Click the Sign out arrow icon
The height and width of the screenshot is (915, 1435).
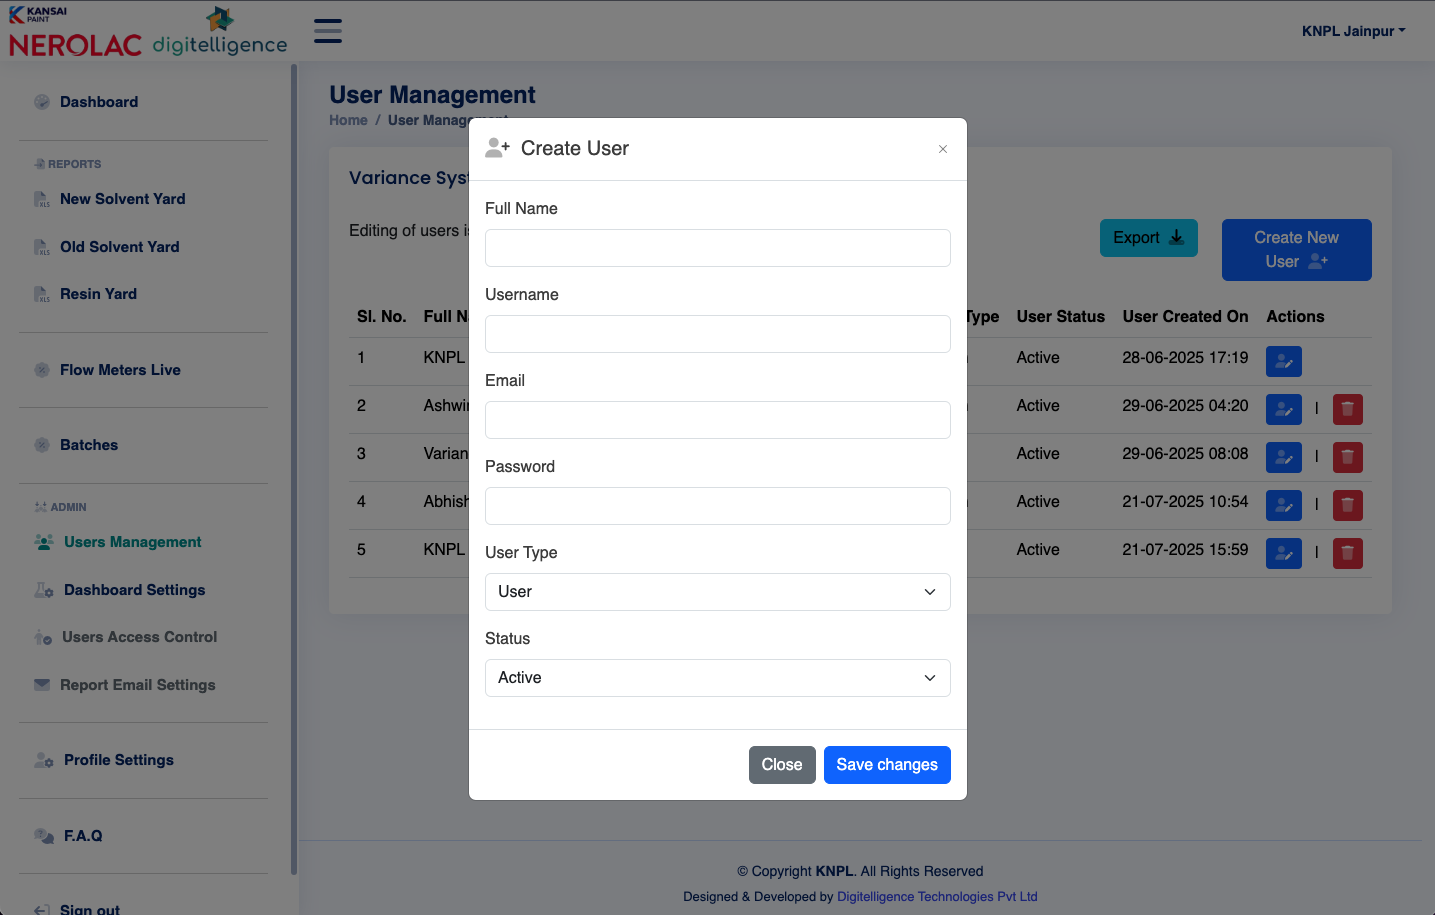(42, 906)
